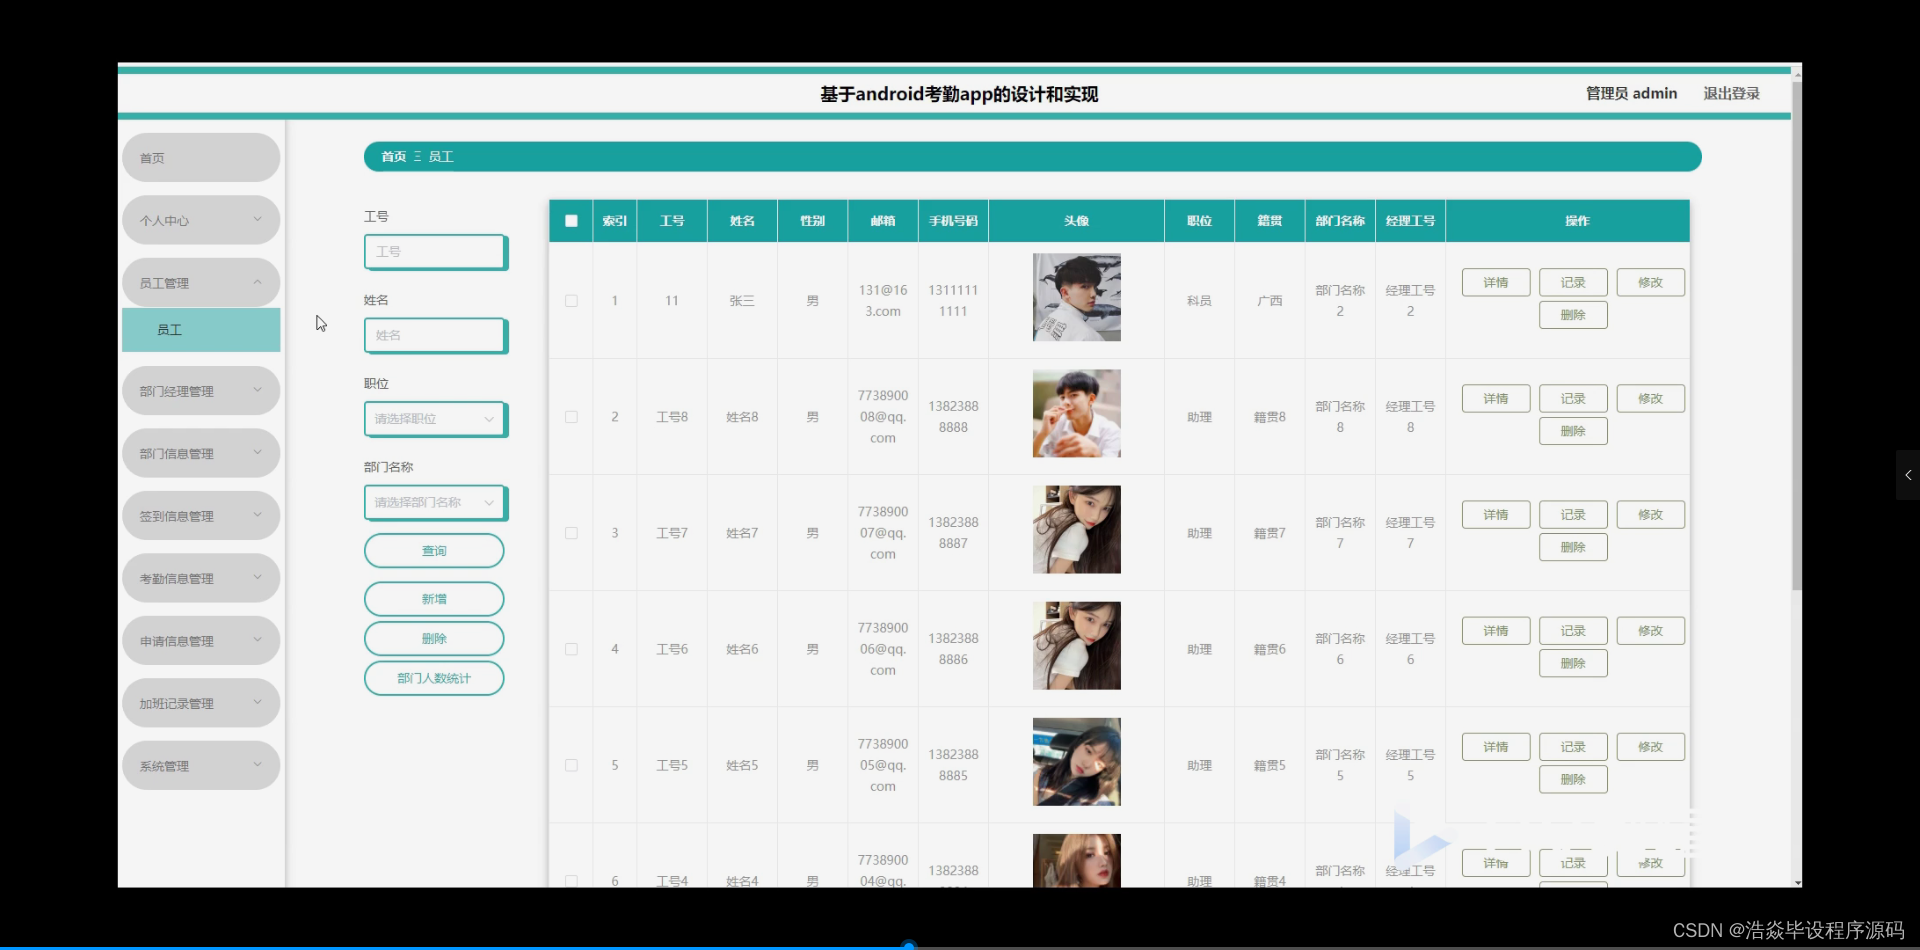Check the row checkbox for employee 张三
Screen dimensions: 1920x950
click(x=570, y=300)
